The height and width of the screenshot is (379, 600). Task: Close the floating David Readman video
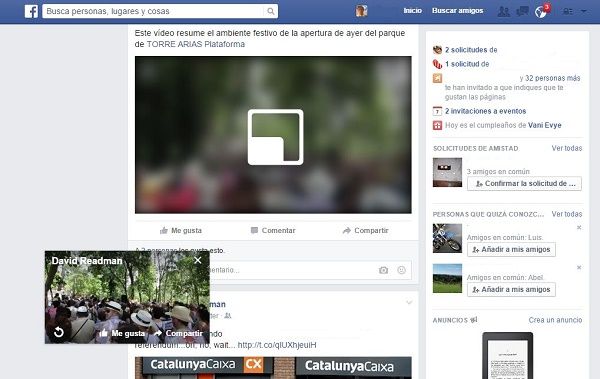click(198, 260)
